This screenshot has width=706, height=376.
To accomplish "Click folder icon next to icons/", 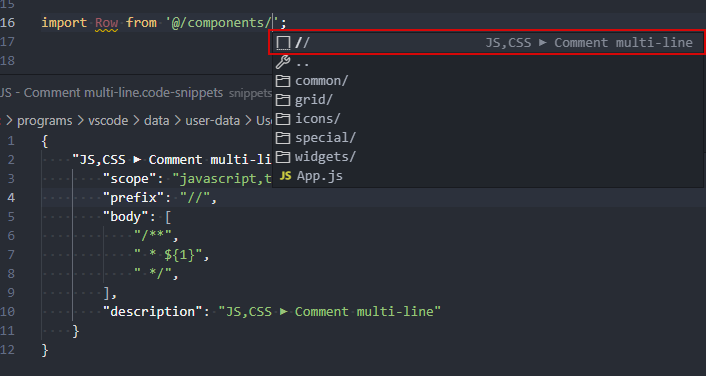I will coord(283,118).
